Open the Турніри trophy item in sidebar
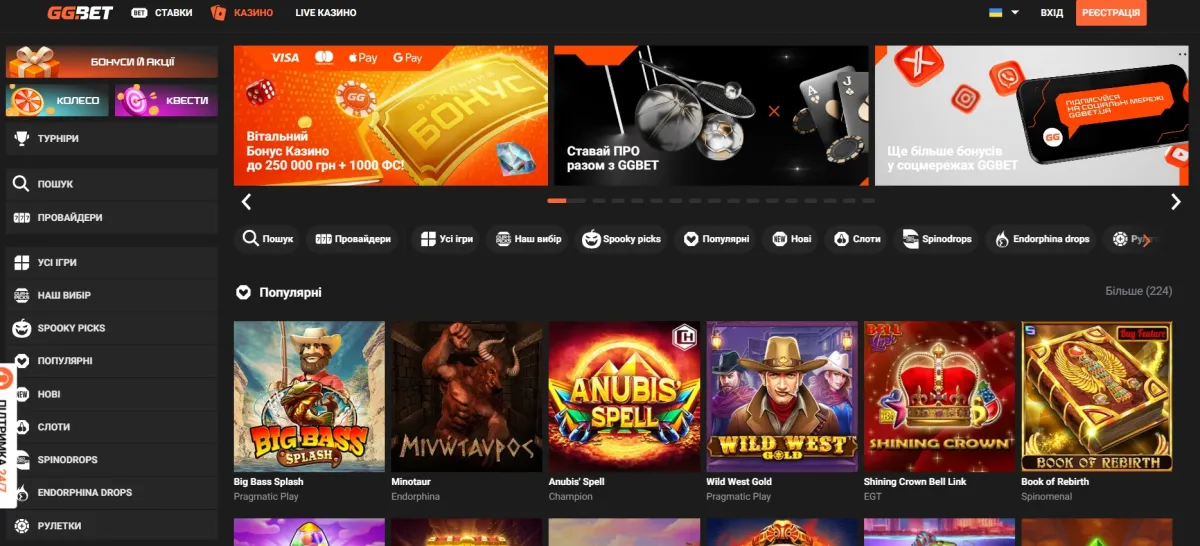This screenshot has height=546, width=1200. tap(111, 138)
